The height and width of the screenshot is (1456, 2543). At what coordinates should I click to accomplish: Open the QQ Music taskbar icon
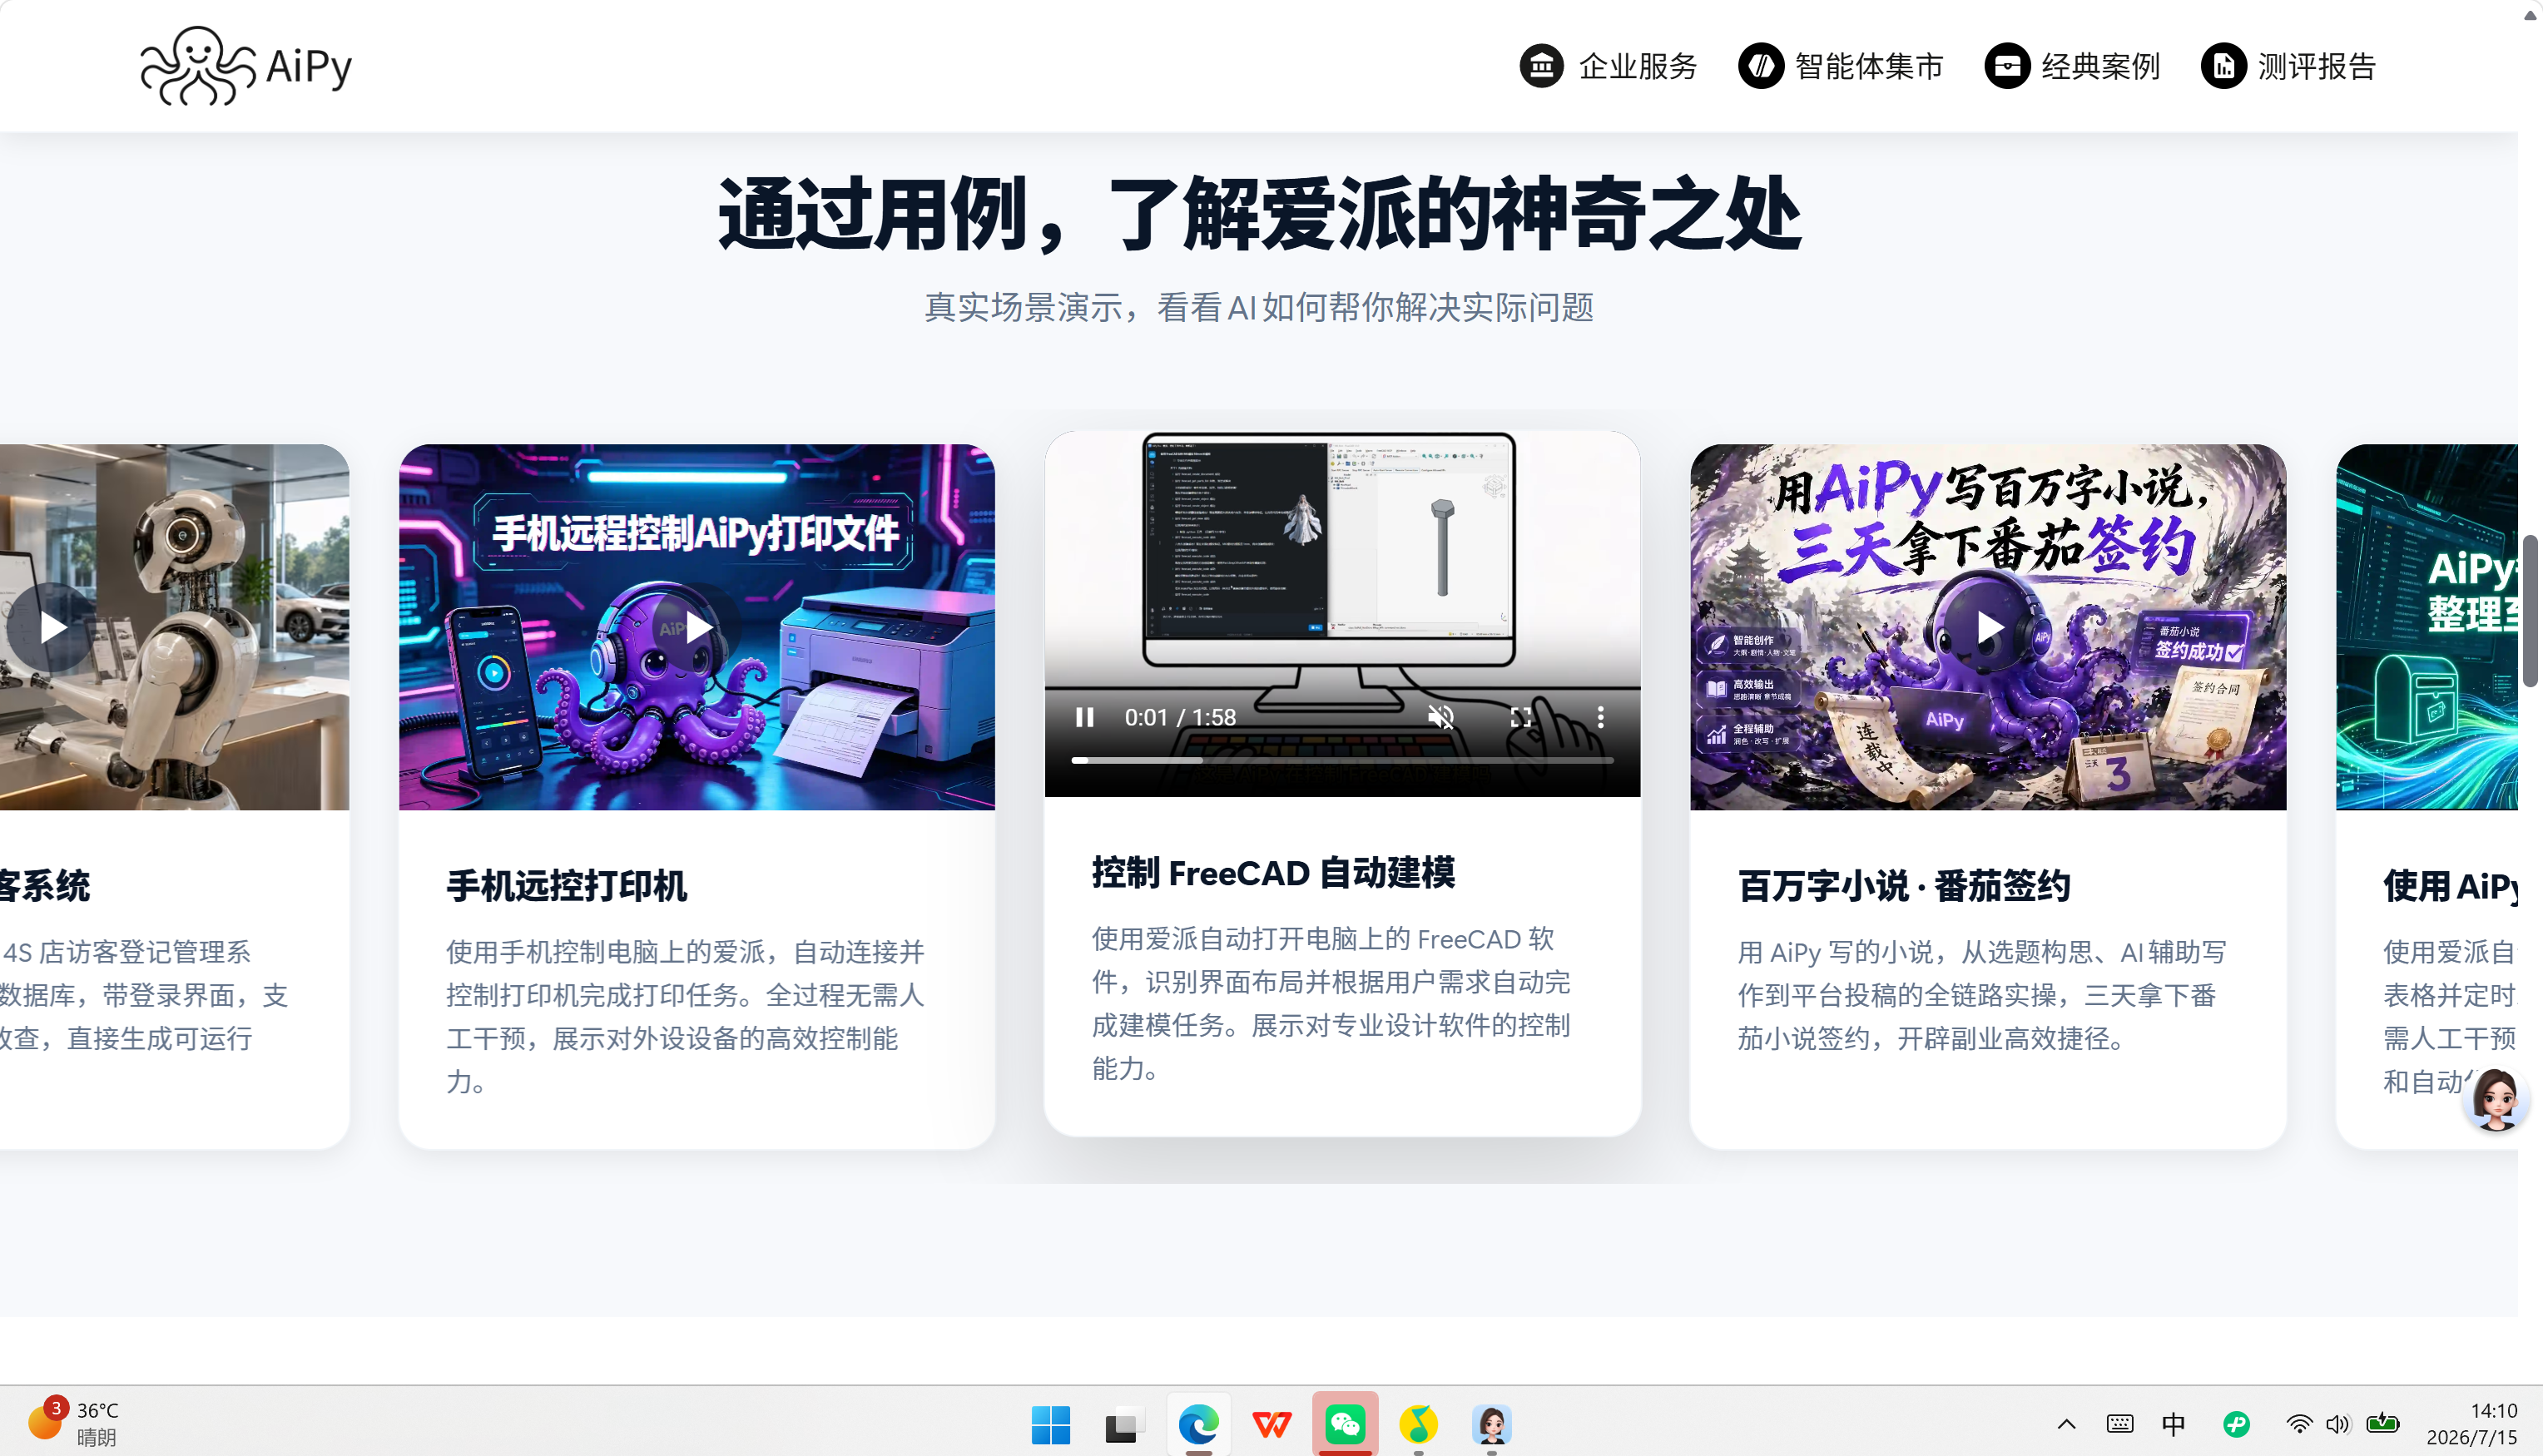tap(1418, 1424)
